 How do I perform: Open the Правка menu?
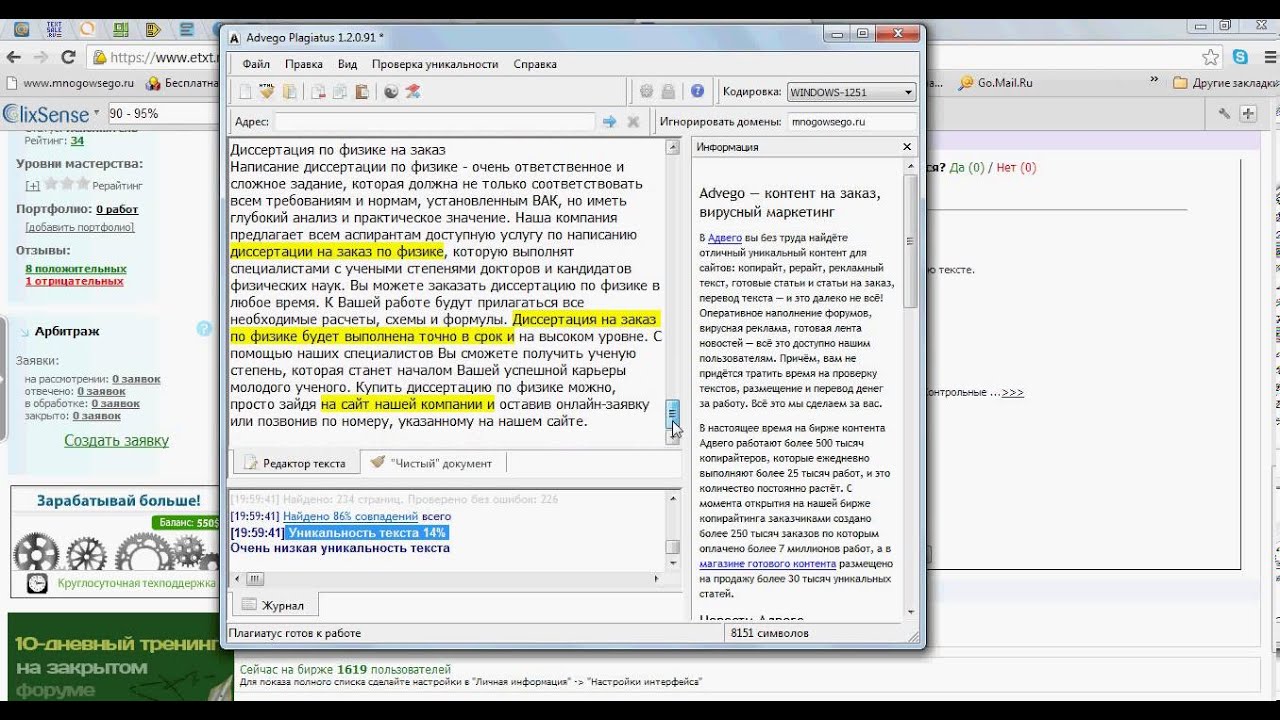tap(303, 64)
